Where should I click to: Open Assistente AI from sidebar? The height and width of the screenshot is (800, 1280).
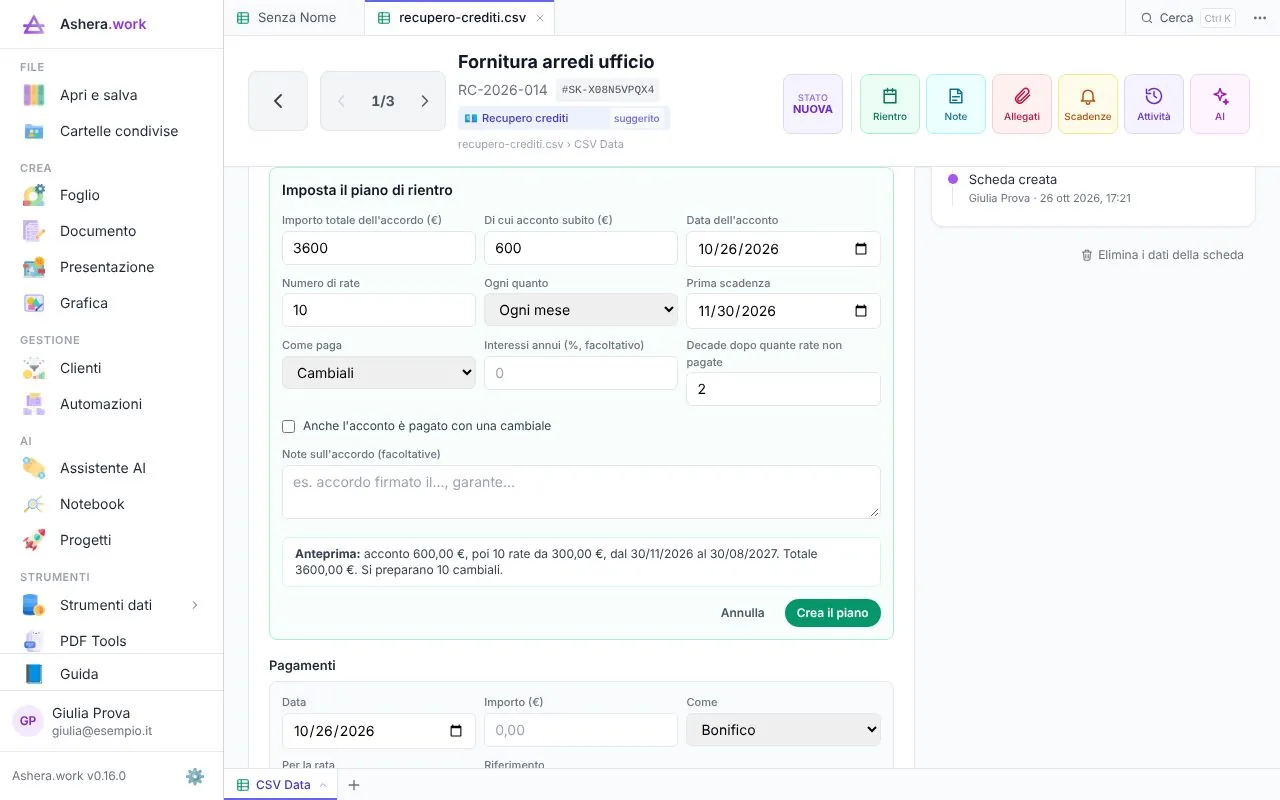click(x=111, y=468)
